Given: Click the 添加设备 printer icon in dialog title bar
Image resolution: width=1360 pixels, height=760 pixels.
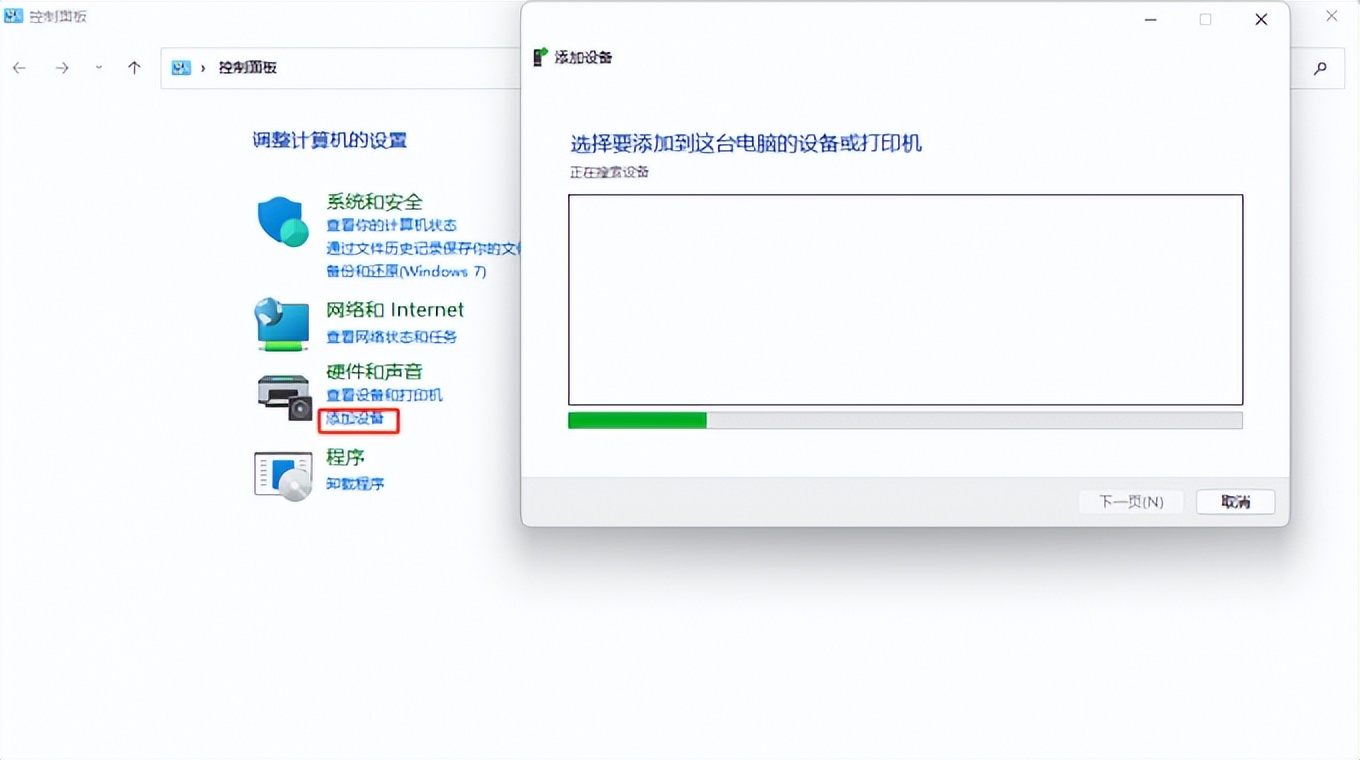Looking at the screenshot, I should [540, 57].
